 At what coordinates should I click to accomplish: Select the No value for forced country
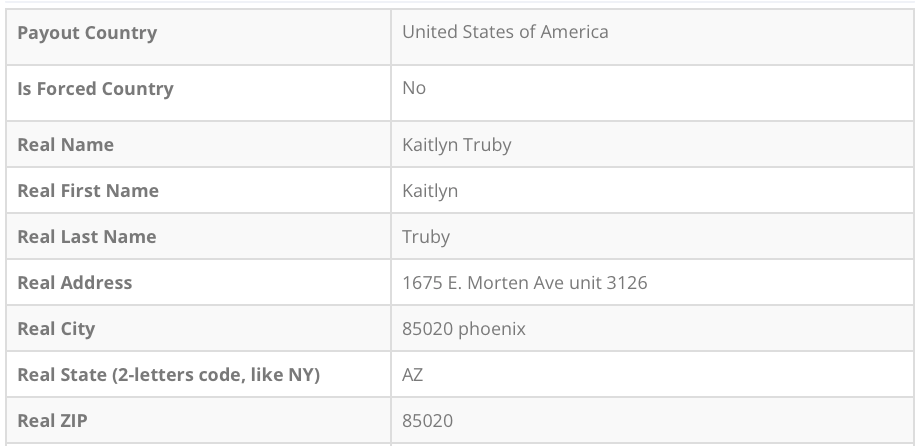click(414, 89)
